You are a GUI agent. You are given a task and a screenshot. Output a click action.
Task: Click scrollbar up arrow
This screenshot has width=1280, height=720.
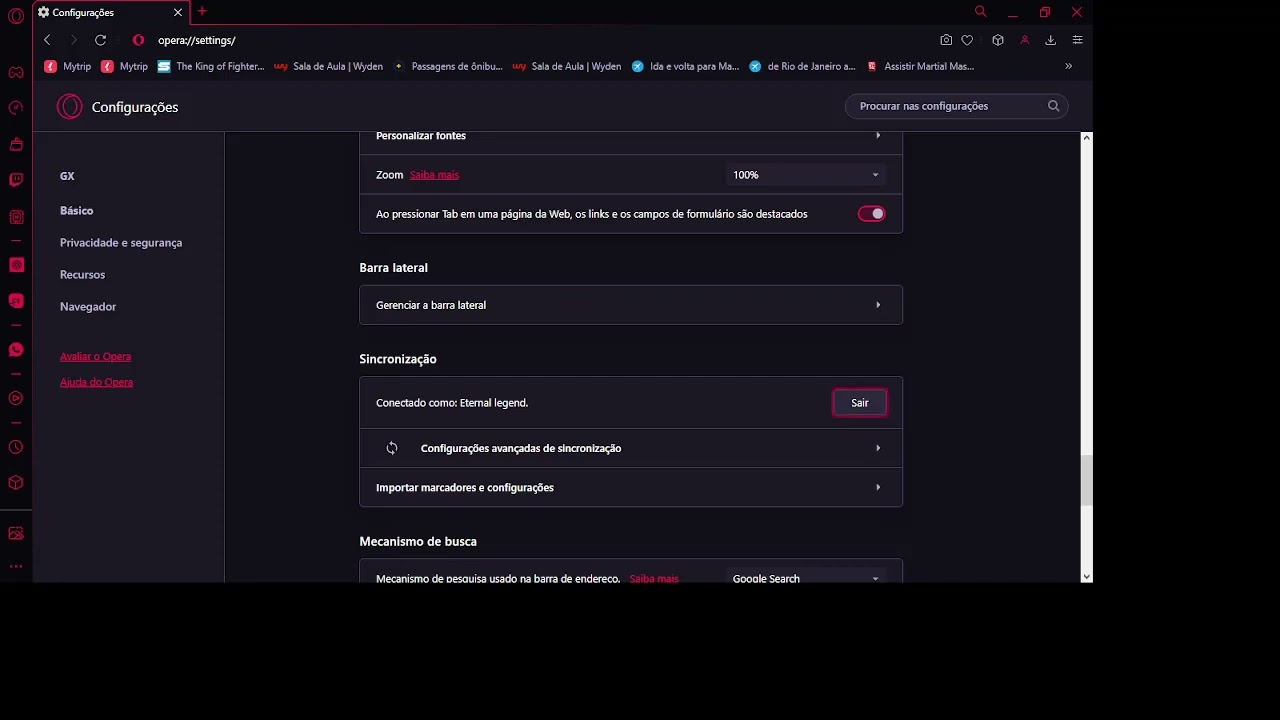pyautogui.click(x=1087, y=137)
